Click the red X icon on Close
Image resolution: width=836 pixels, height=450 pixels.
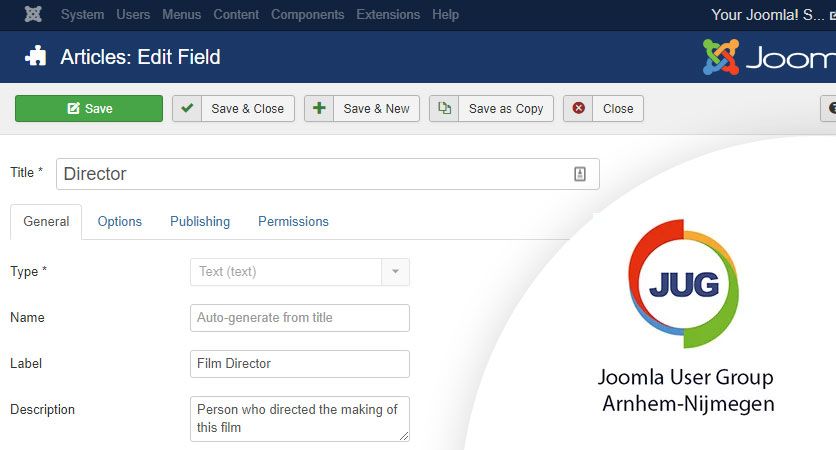coord(578,108)
